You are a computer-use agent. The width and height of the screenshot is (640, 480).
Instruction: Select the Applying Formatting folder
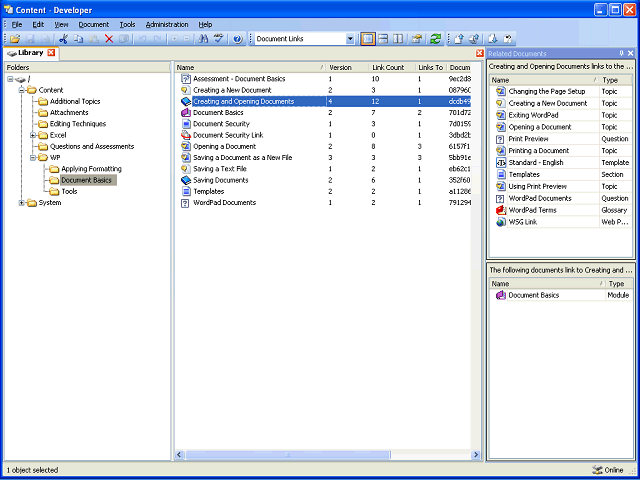91,169
